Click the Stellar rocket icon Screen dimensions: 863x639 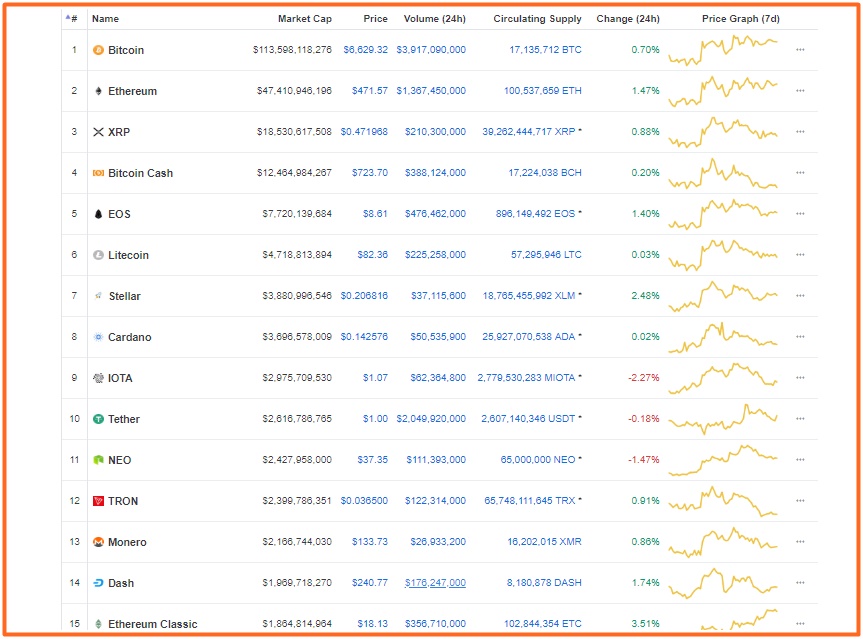coord(98,296)
